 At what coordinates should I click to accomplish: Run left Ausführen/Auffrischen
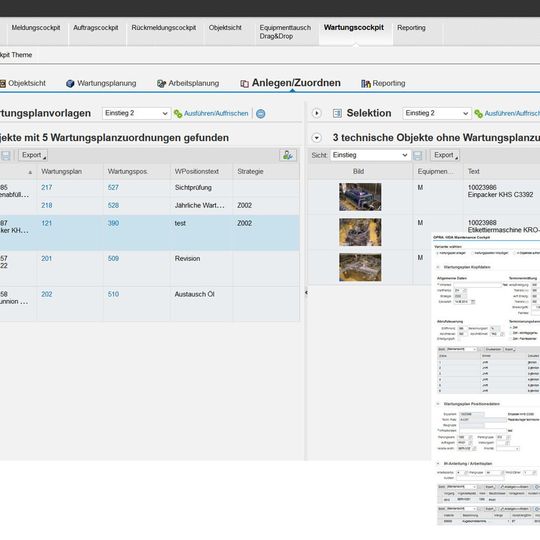(x=211, y=113)
